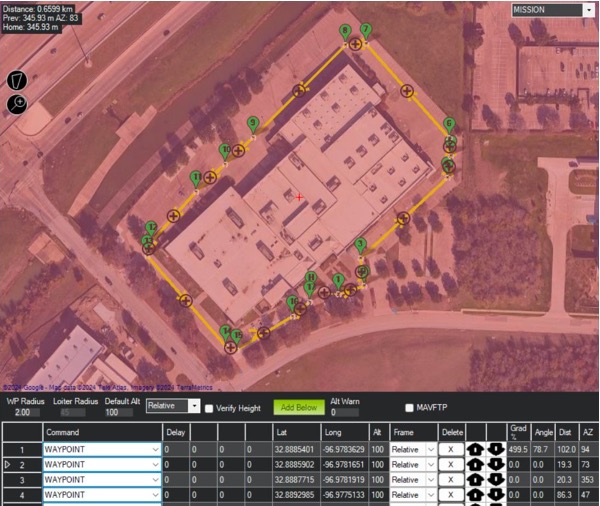The image size is (600, 506).
Task: Open the Relative altitude mode dropdown
Action: click(173, 406)
